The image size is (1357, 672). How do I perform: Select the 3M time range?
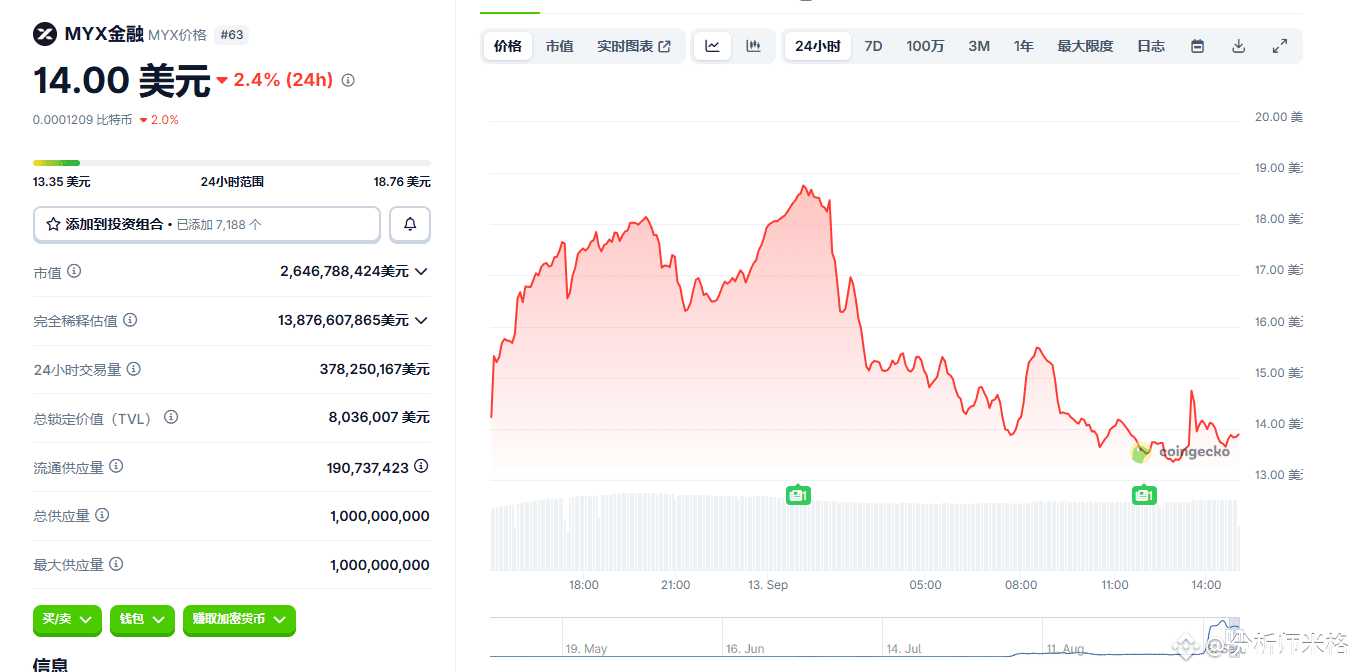979,46
